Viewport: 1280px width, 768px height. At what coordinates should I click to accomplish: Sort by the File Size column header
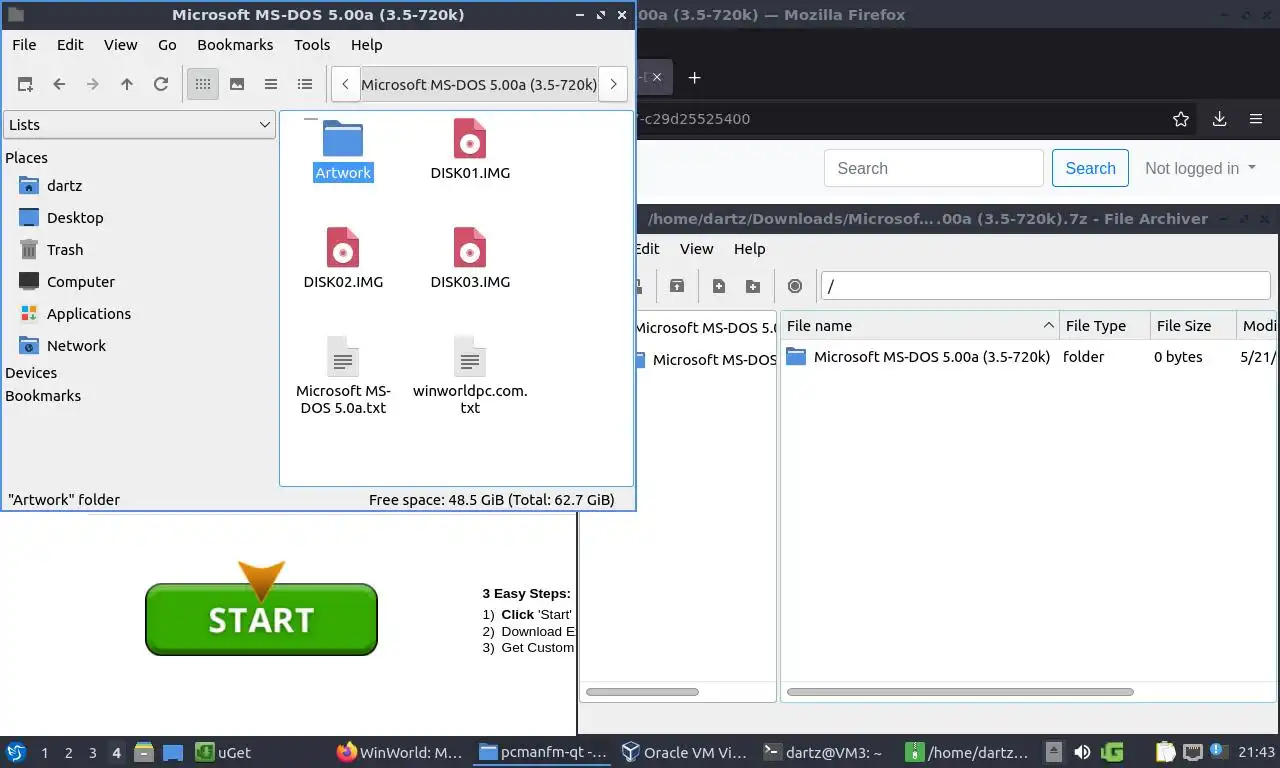tap(1194, 326)
